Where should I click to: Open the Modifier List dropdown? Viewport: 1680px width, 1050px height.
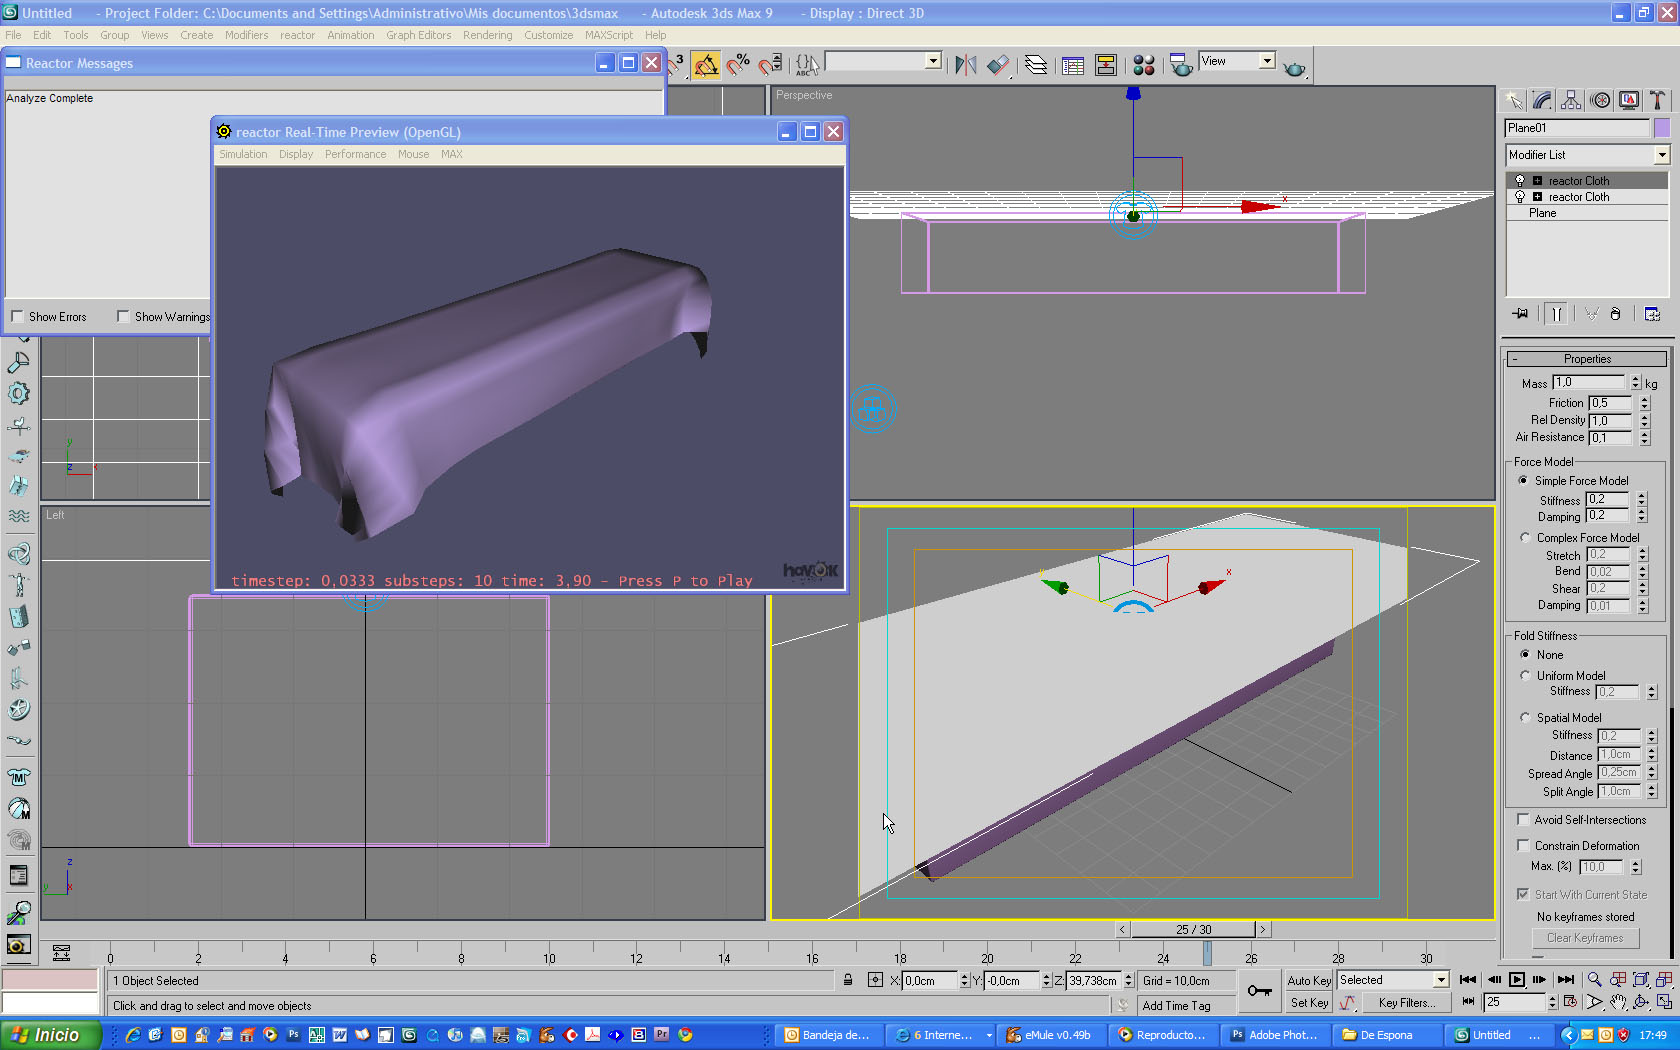click(1661, 155)
